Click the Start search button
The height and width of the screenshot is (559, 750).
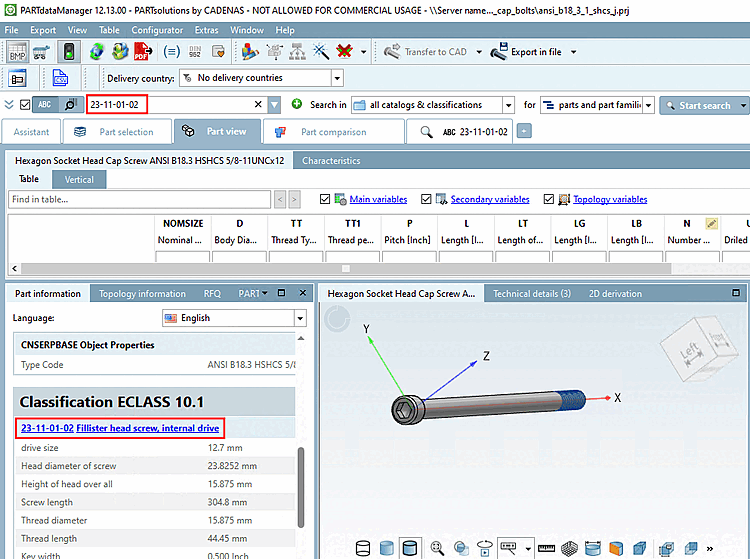[x=699, y=105]
